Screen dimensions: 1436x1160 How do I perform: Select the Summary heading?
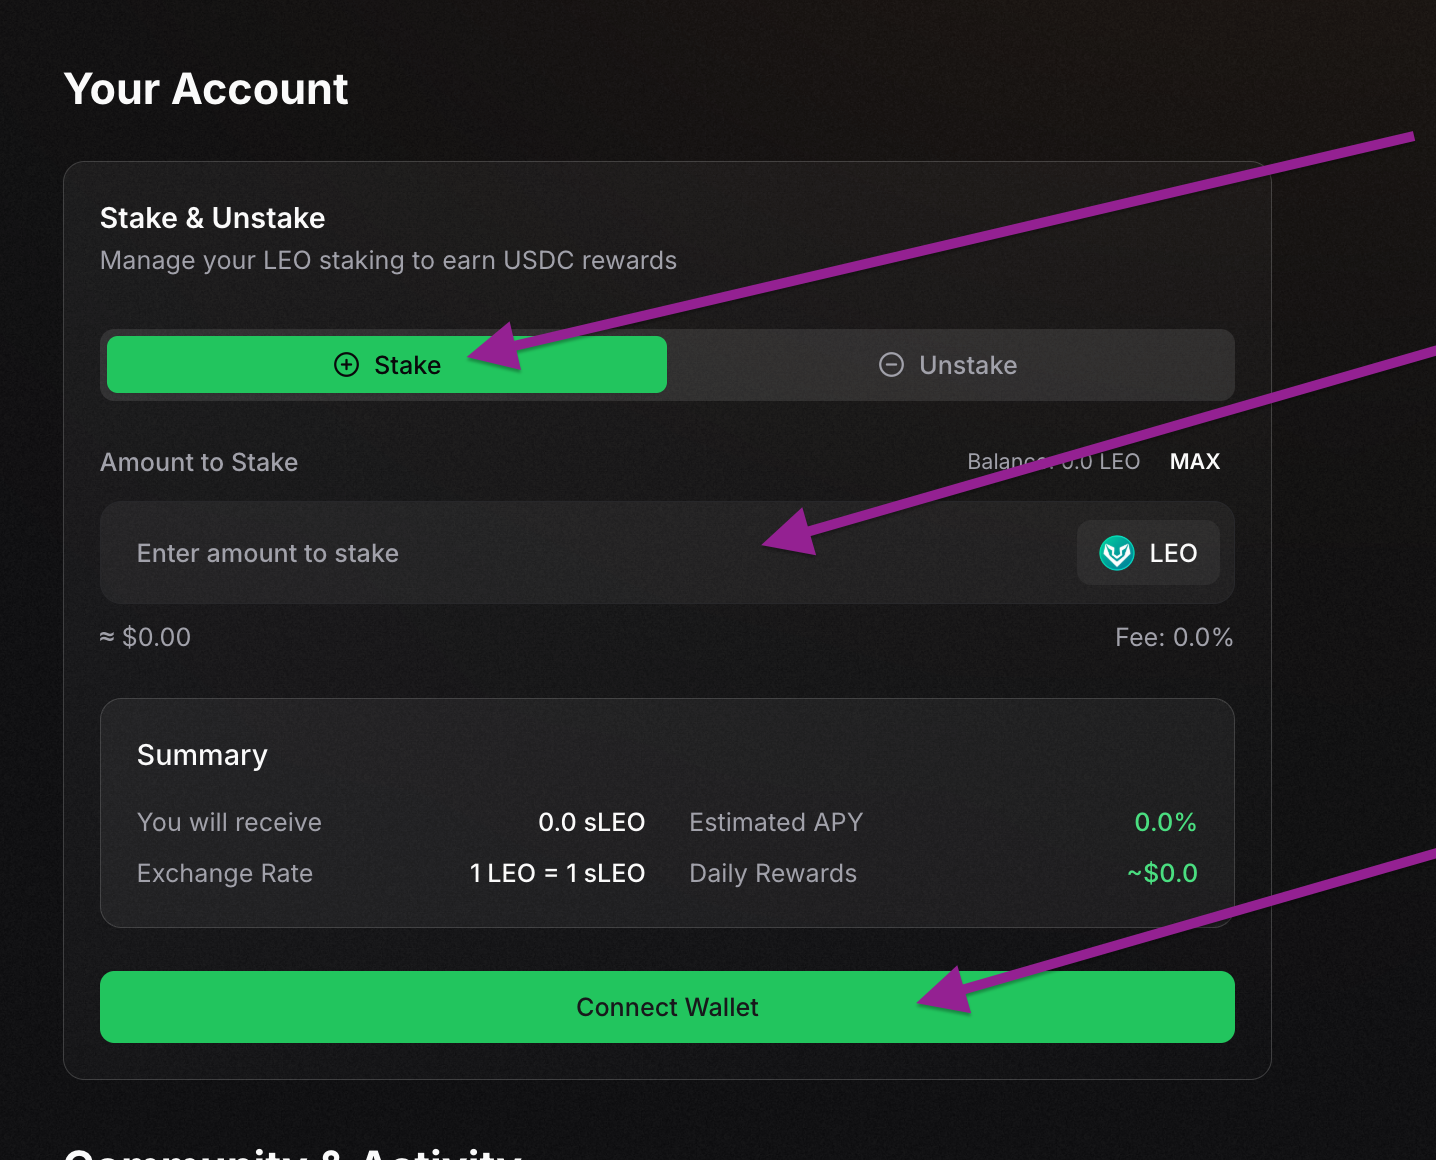point(202,755)
